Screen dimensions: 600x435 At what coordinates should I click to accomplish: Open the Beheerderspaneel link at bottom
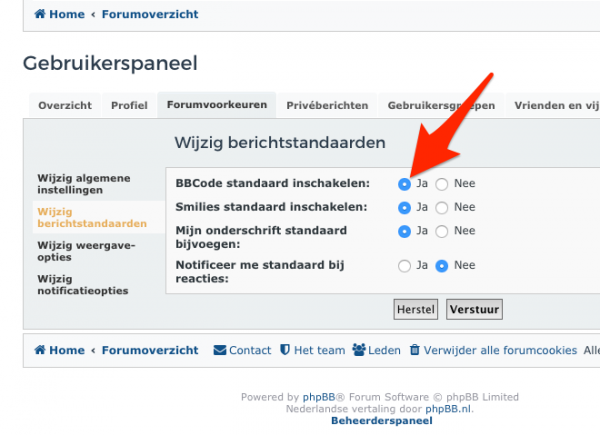tap(381, 421)
